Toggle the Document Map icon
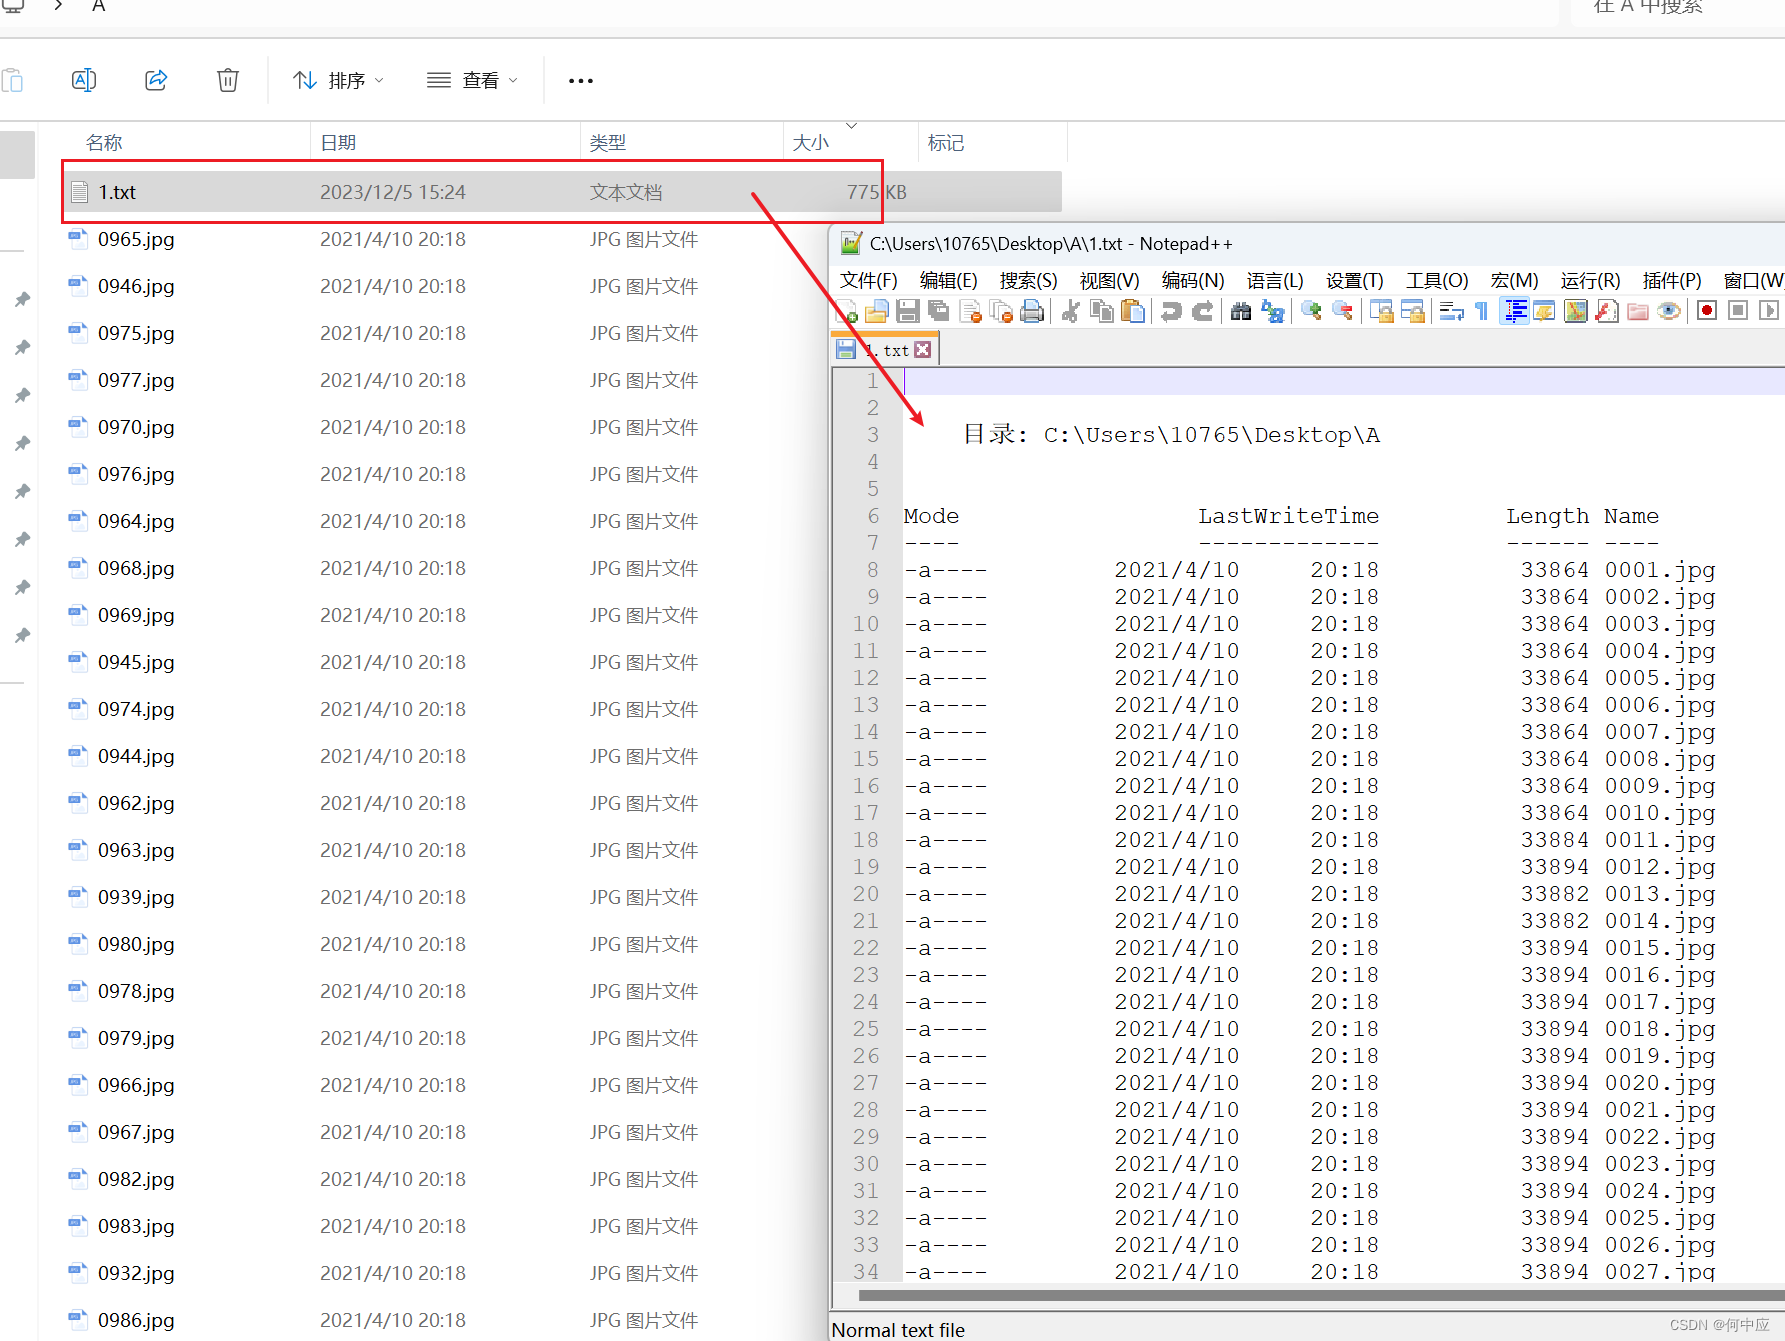1785x1341 pixels. (x=1576, y=312)
